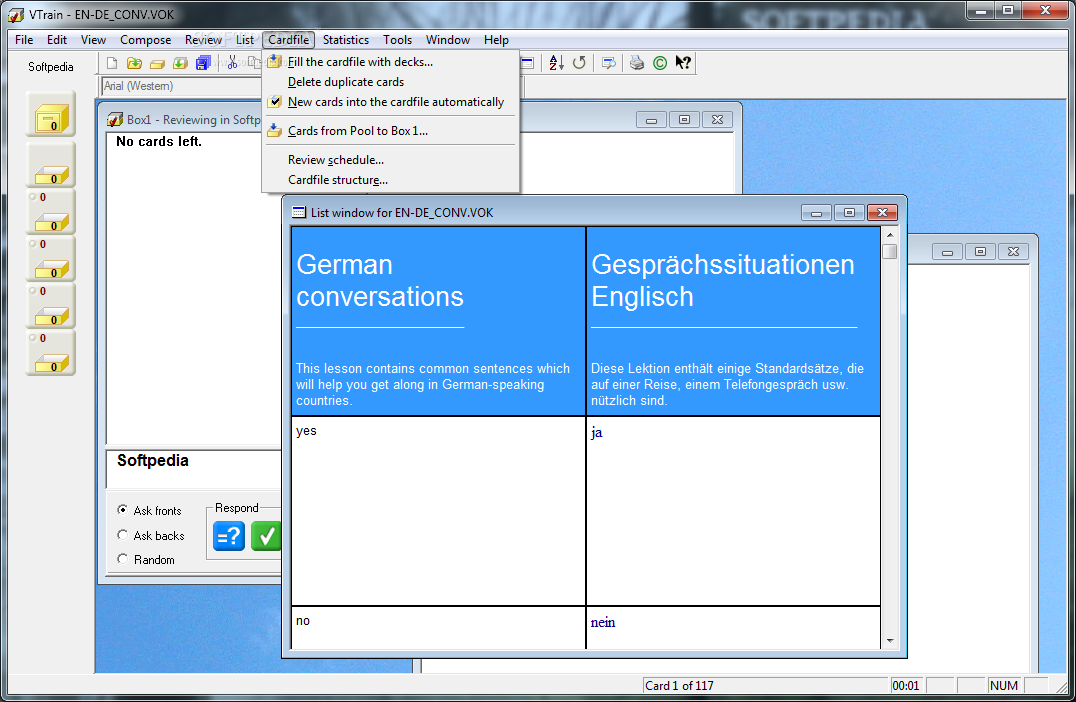Click the box with green arrow icon

tap(180, 63)
